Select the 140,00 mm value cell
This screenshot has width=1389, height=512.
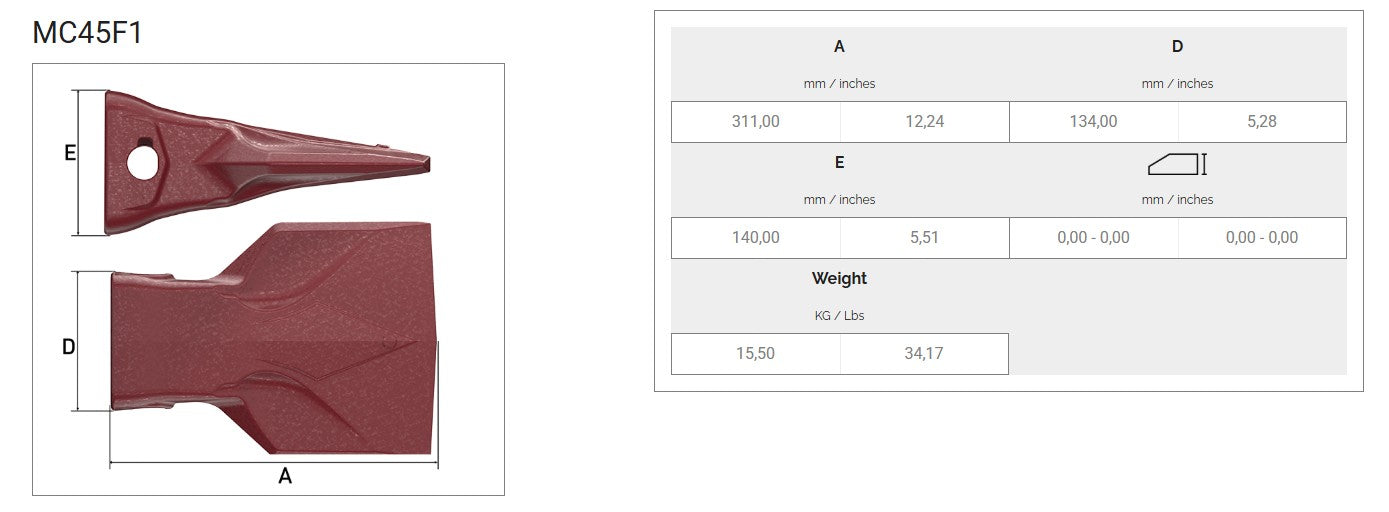(x=756, y=238)
